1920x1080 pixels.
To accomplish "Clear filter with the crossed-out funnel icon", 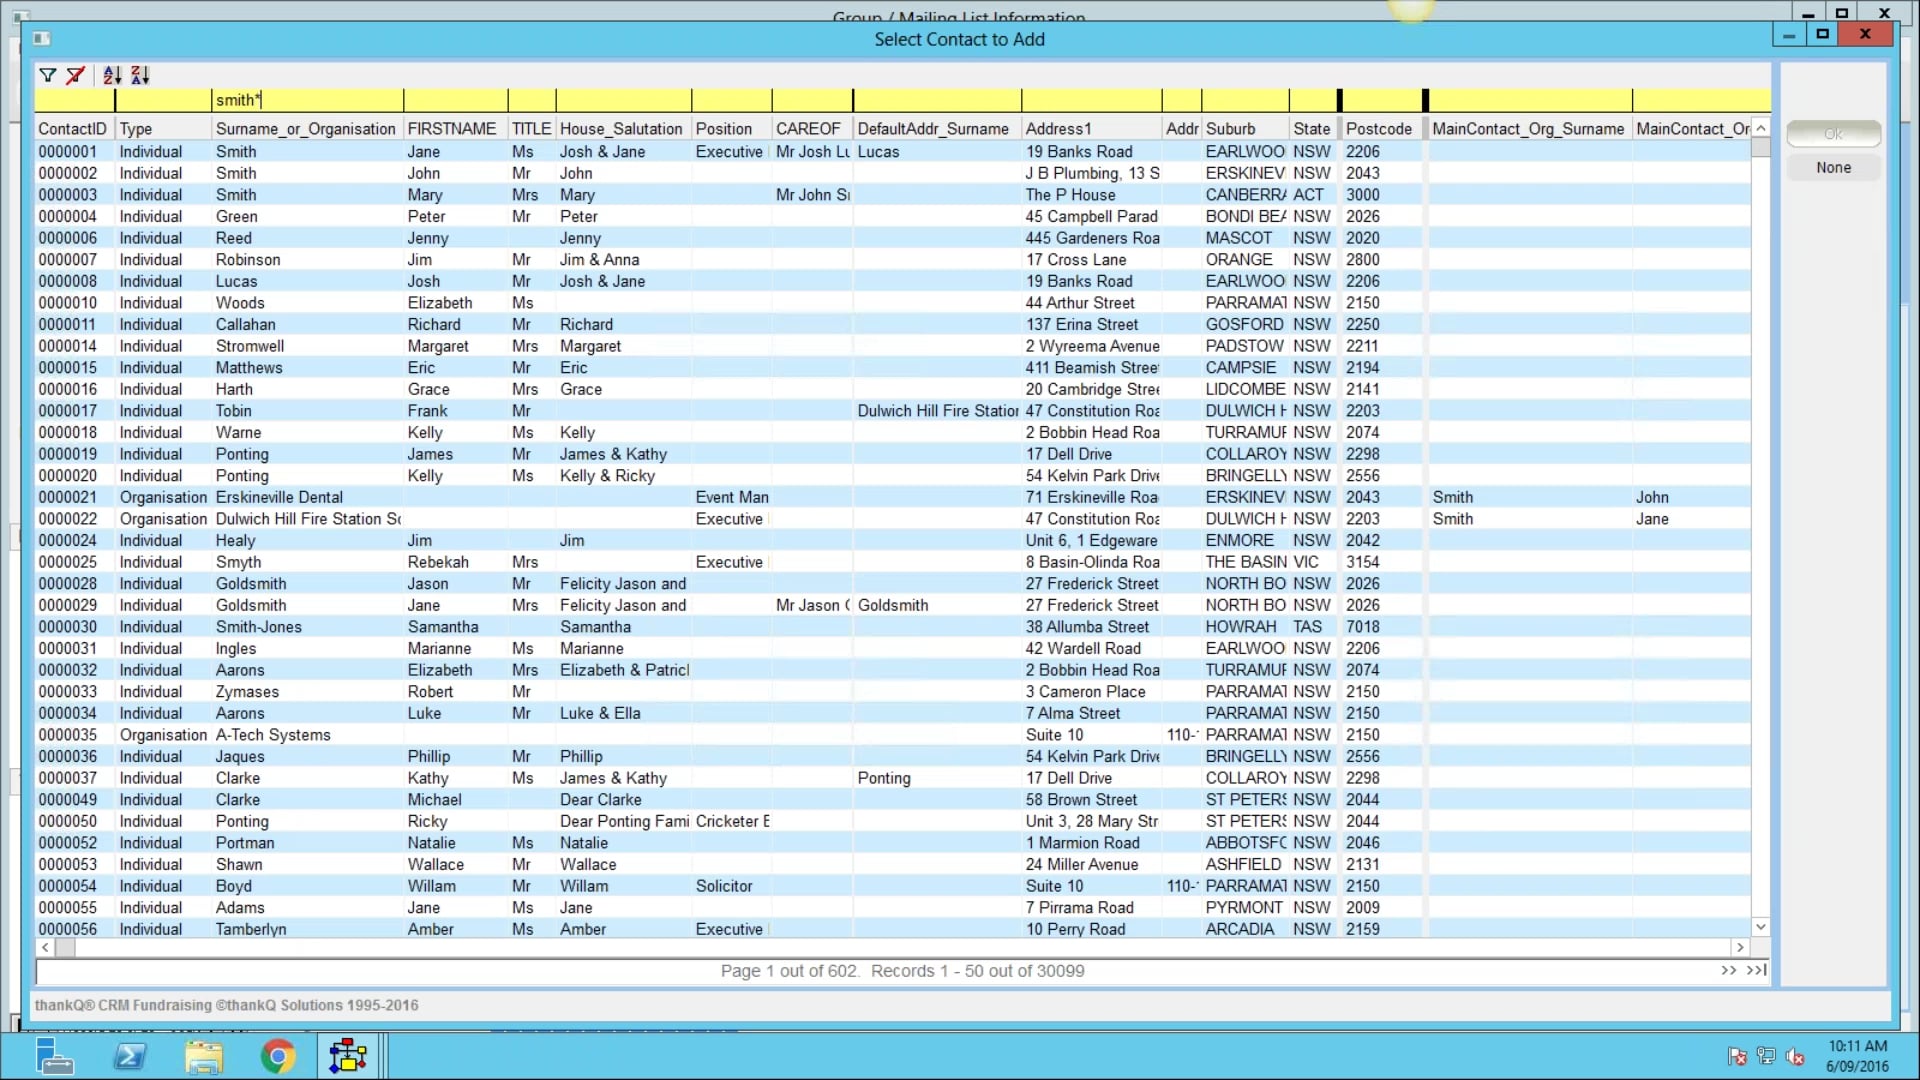I will click(x=75, y=75).
